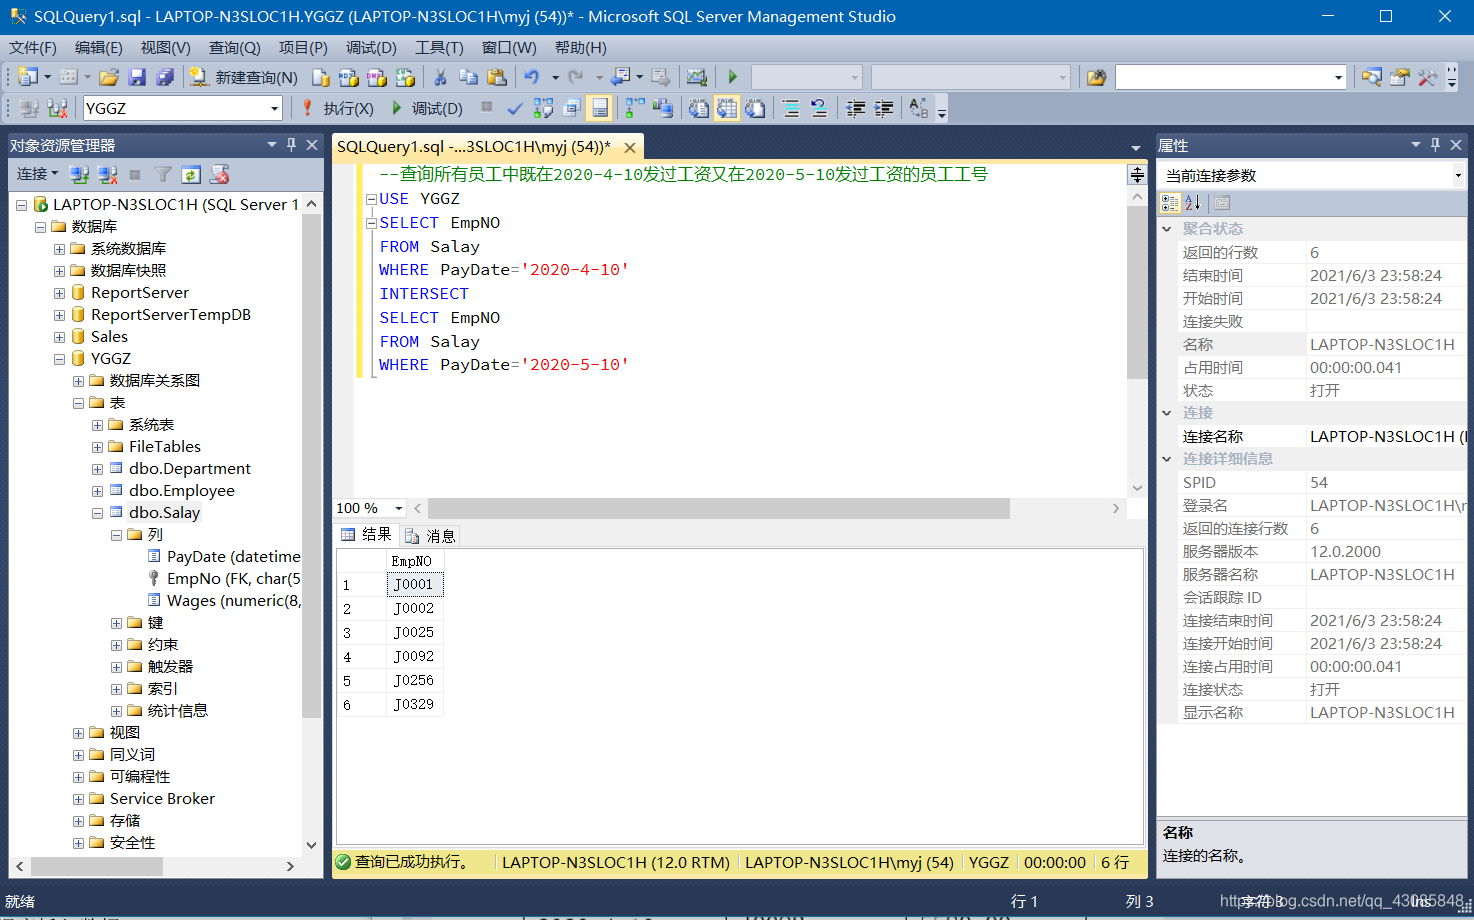Open the 文件(F) menu
Screen dimensions: 1474x920
tap(33, 47)
